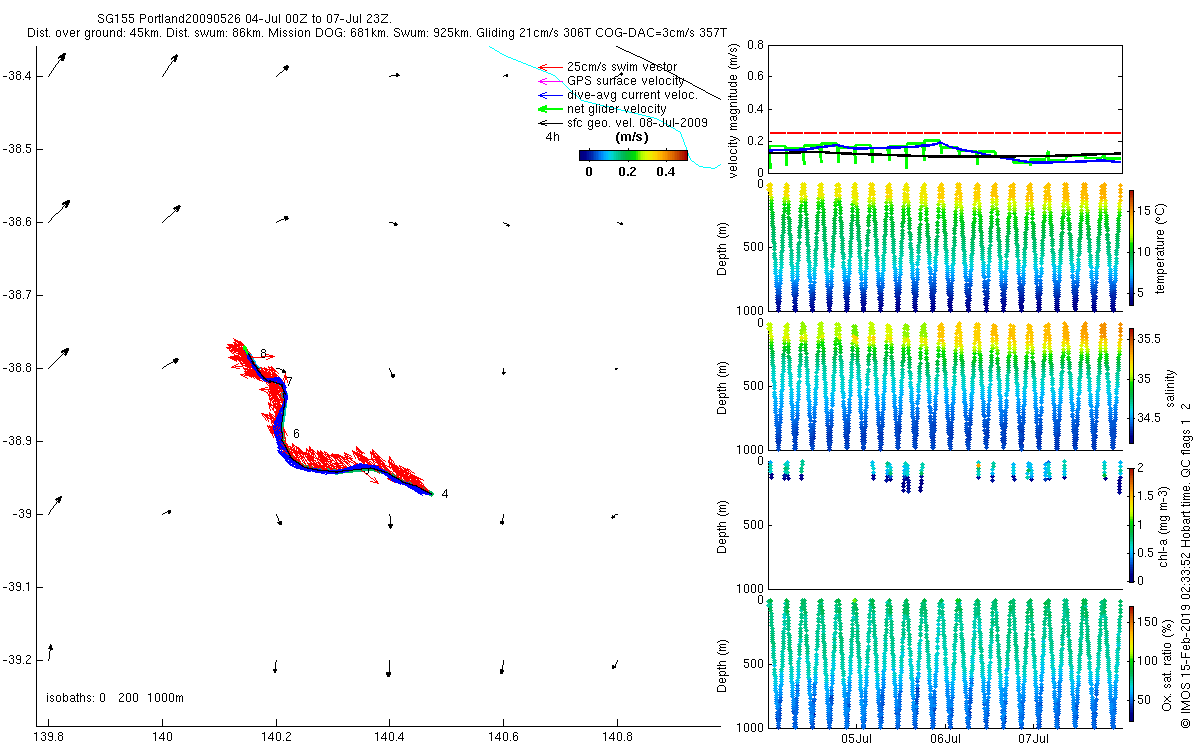This screenshot has height=750, width=1200.
Task: Click the velocity (m/s) horizontal colorbar
Action: click(x=634, y=155)
